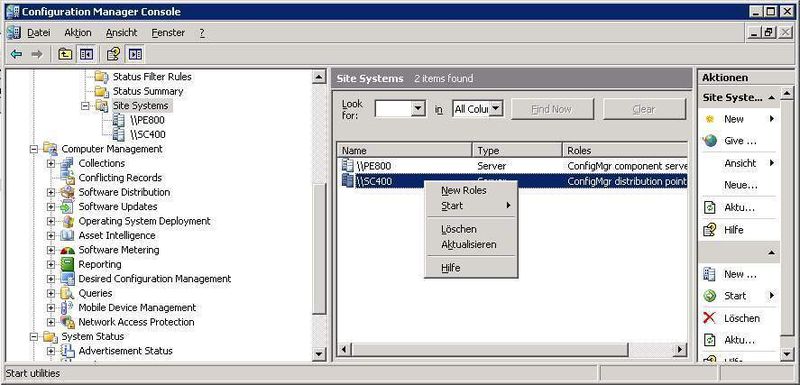Click the Operating System Deployment icon
This screenshot has height=385, width=800.
point(67,221)
